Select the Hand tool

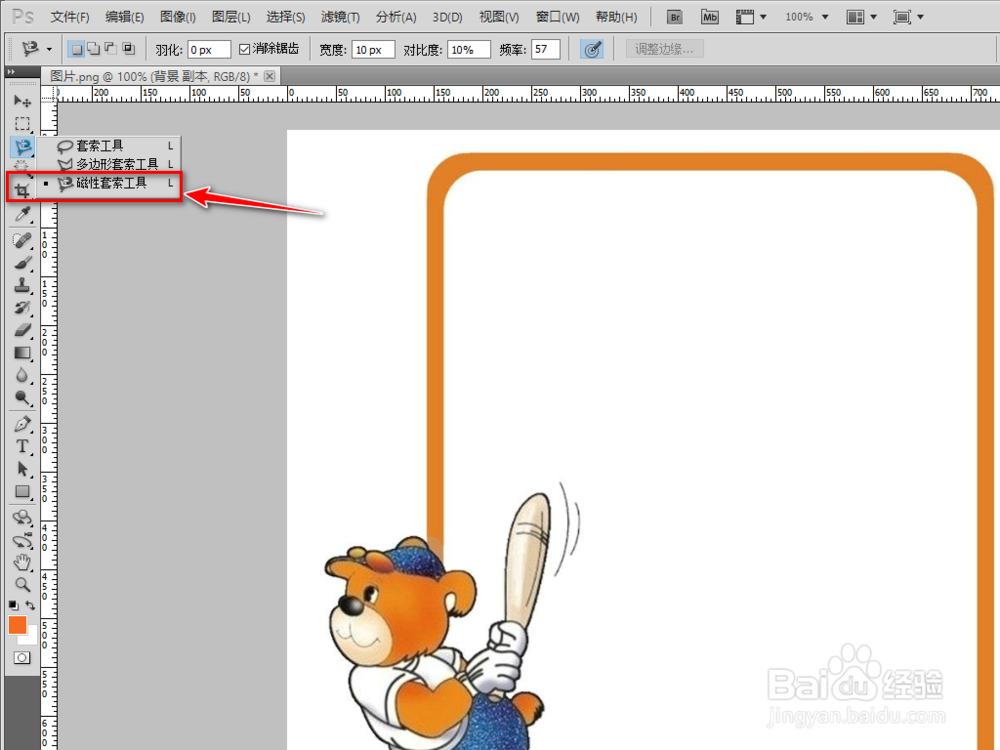coord(22,562)
